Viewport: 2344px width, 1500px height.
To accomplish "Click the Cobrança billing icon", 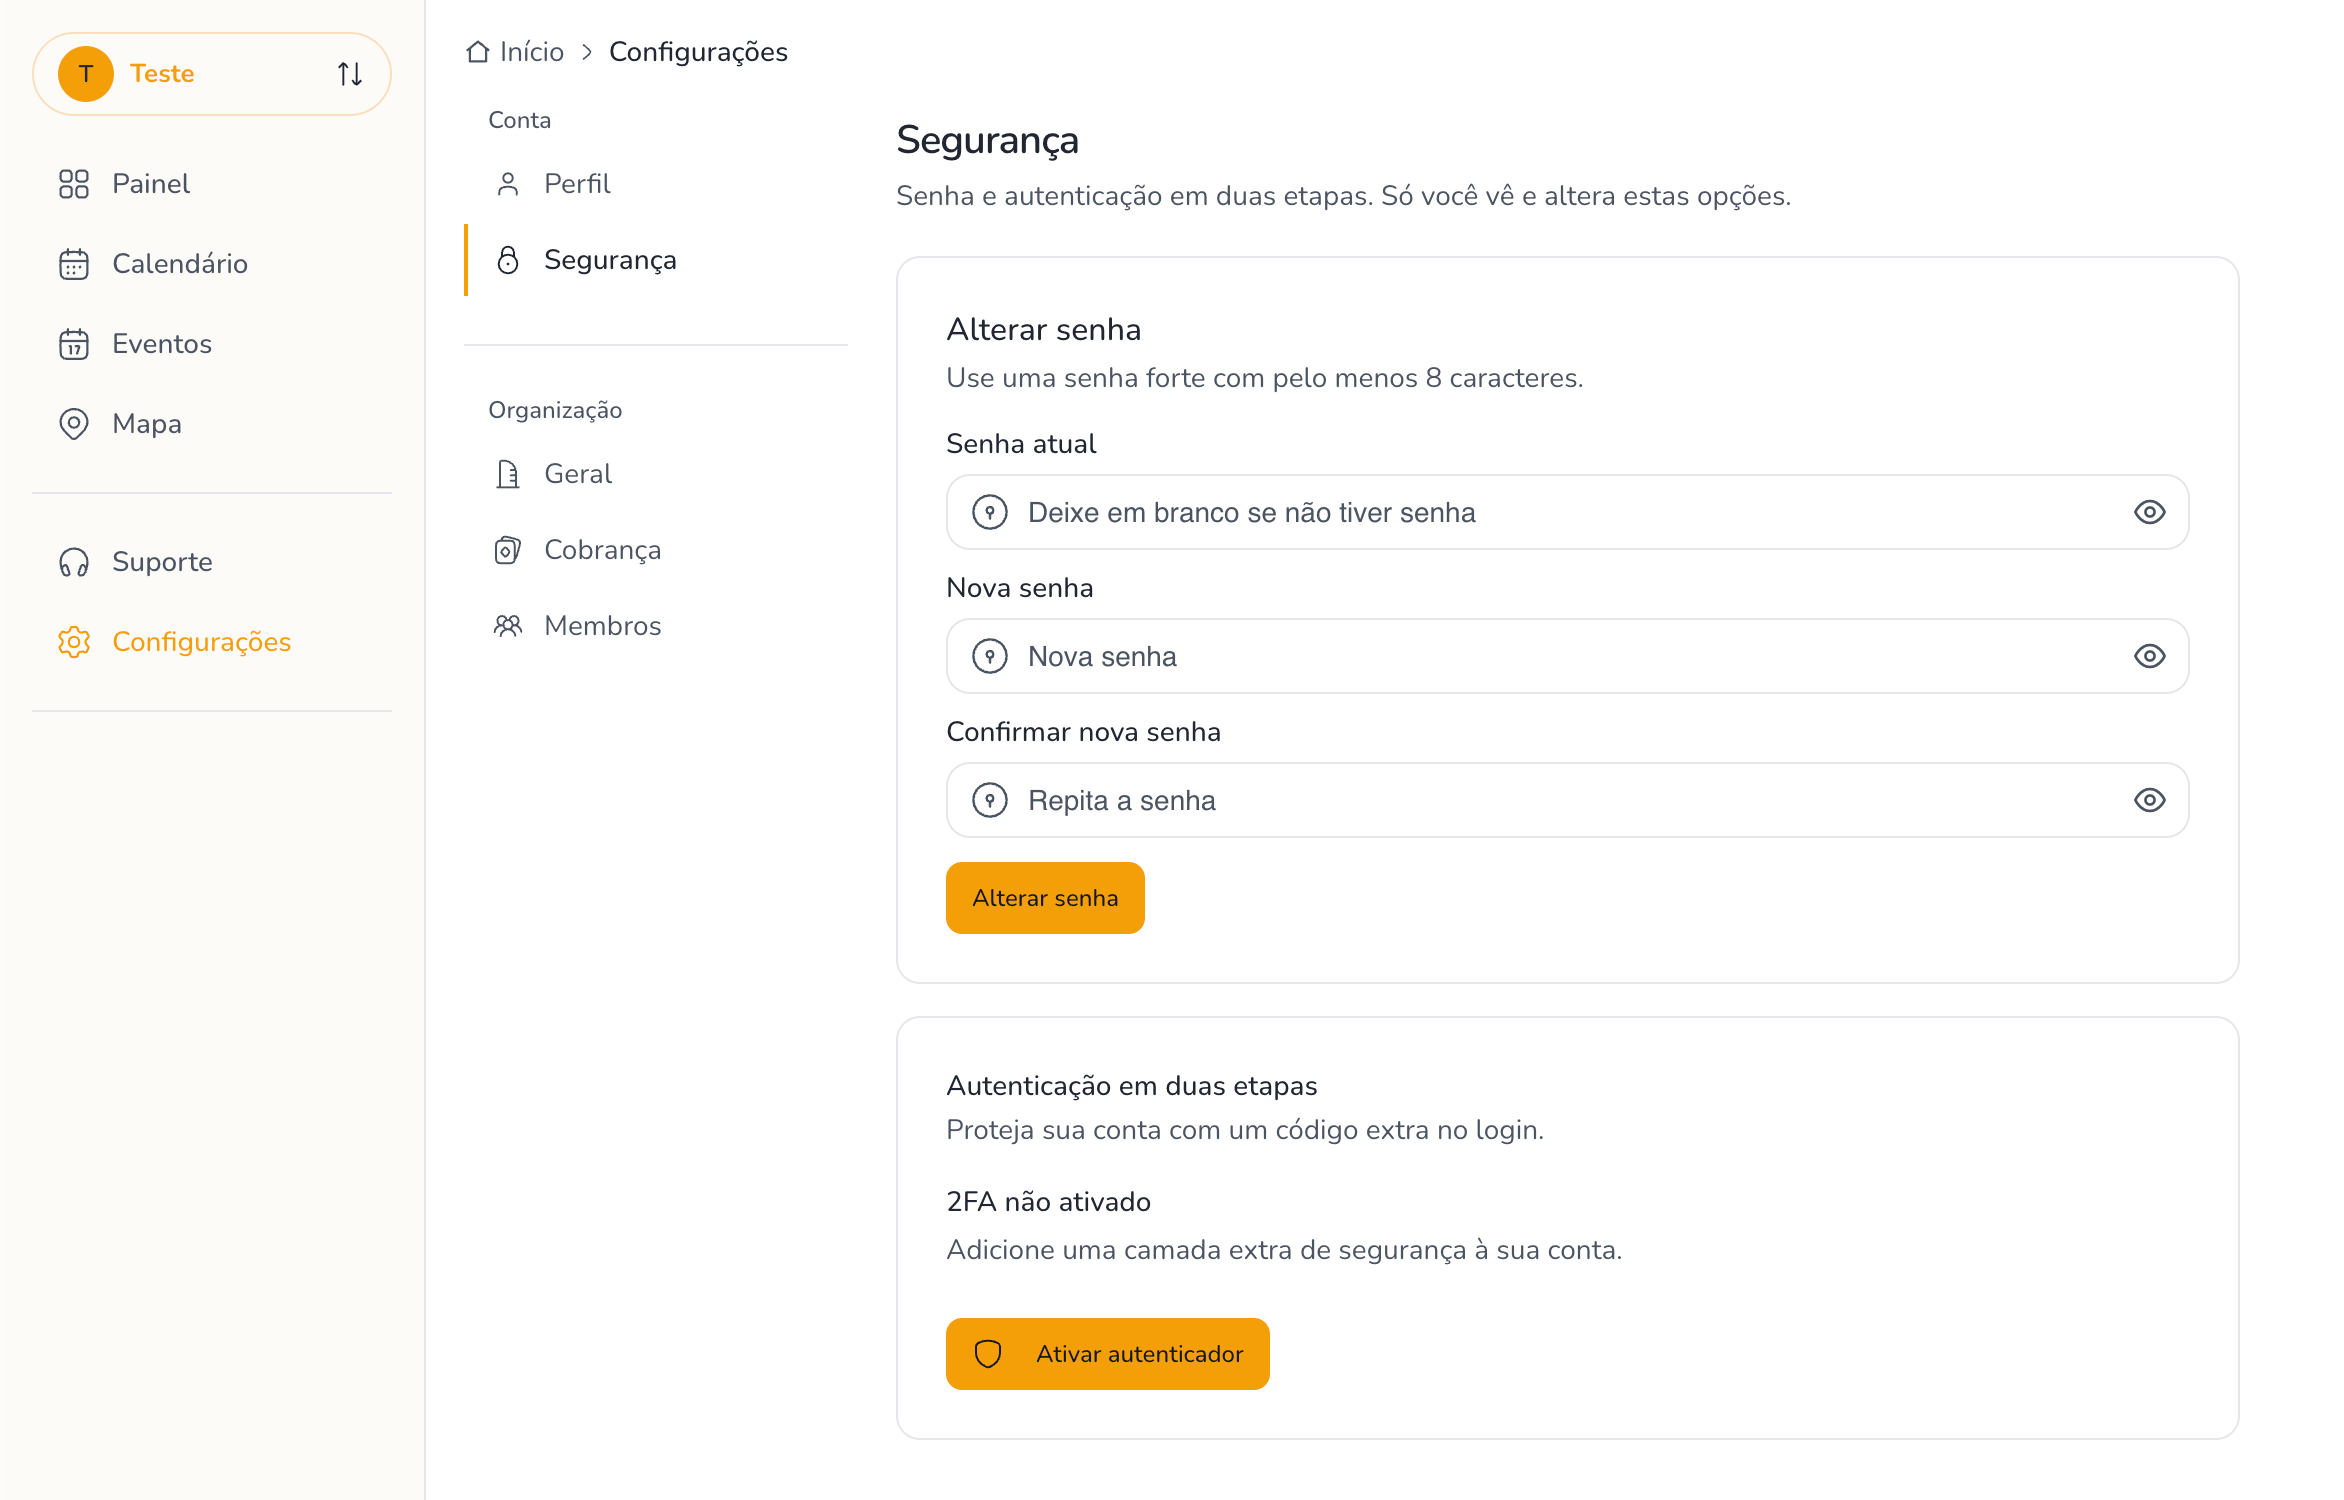I will 508,550.
